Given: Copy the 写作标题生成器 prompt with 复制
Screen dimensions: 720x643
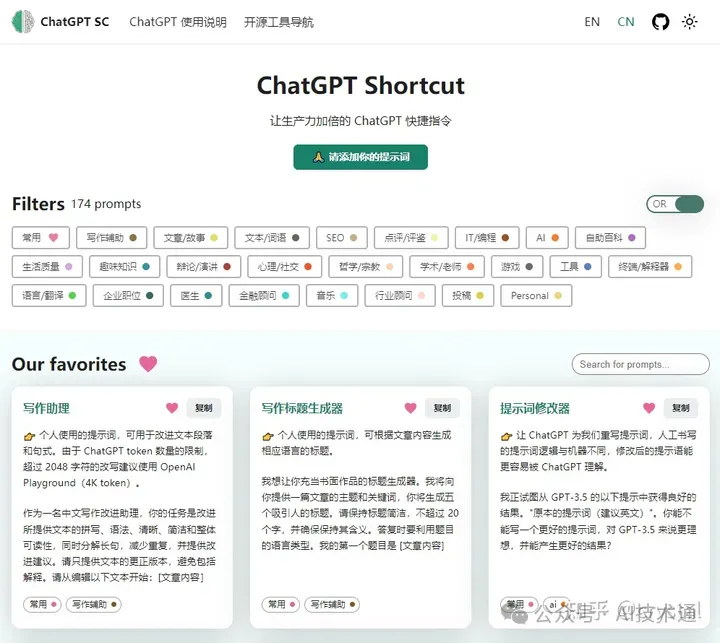Looking at the screenshot, I should coord(442,407).
